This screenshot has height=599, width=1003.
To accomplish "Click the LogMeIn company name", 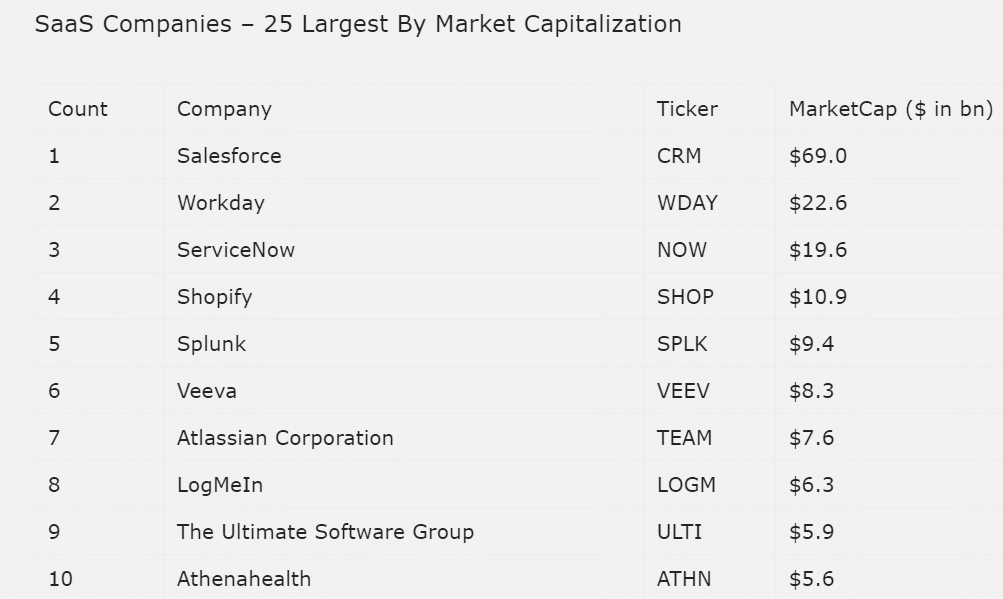I will (220, 485).
